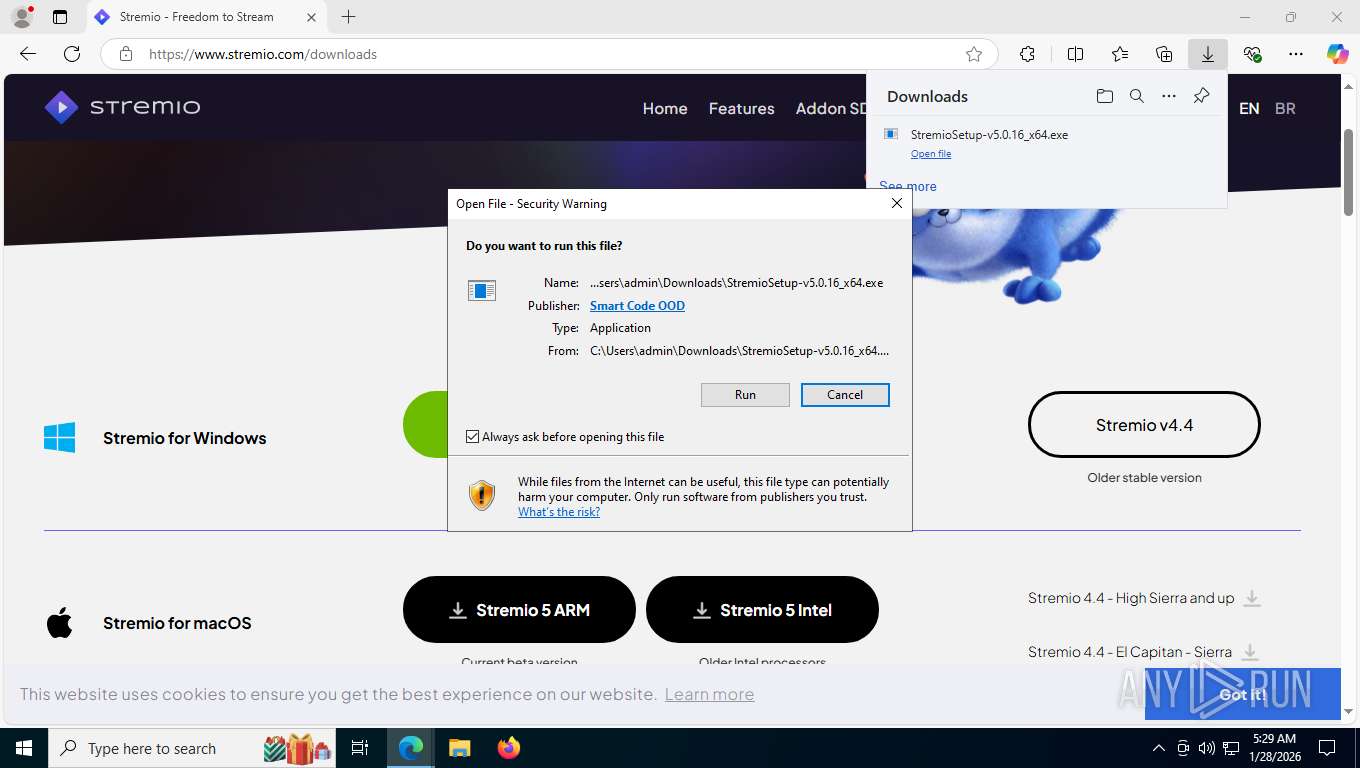This screenshot has width=1360, height=768.
Task: Switch site language to EN
Action: [1249, 109]
